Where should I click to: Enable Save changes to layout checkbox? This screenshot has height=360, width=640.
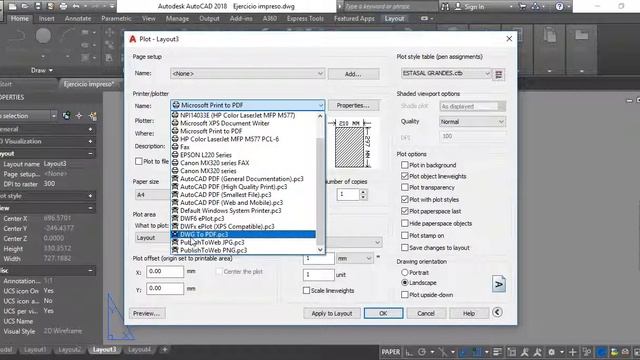point(404,247)
